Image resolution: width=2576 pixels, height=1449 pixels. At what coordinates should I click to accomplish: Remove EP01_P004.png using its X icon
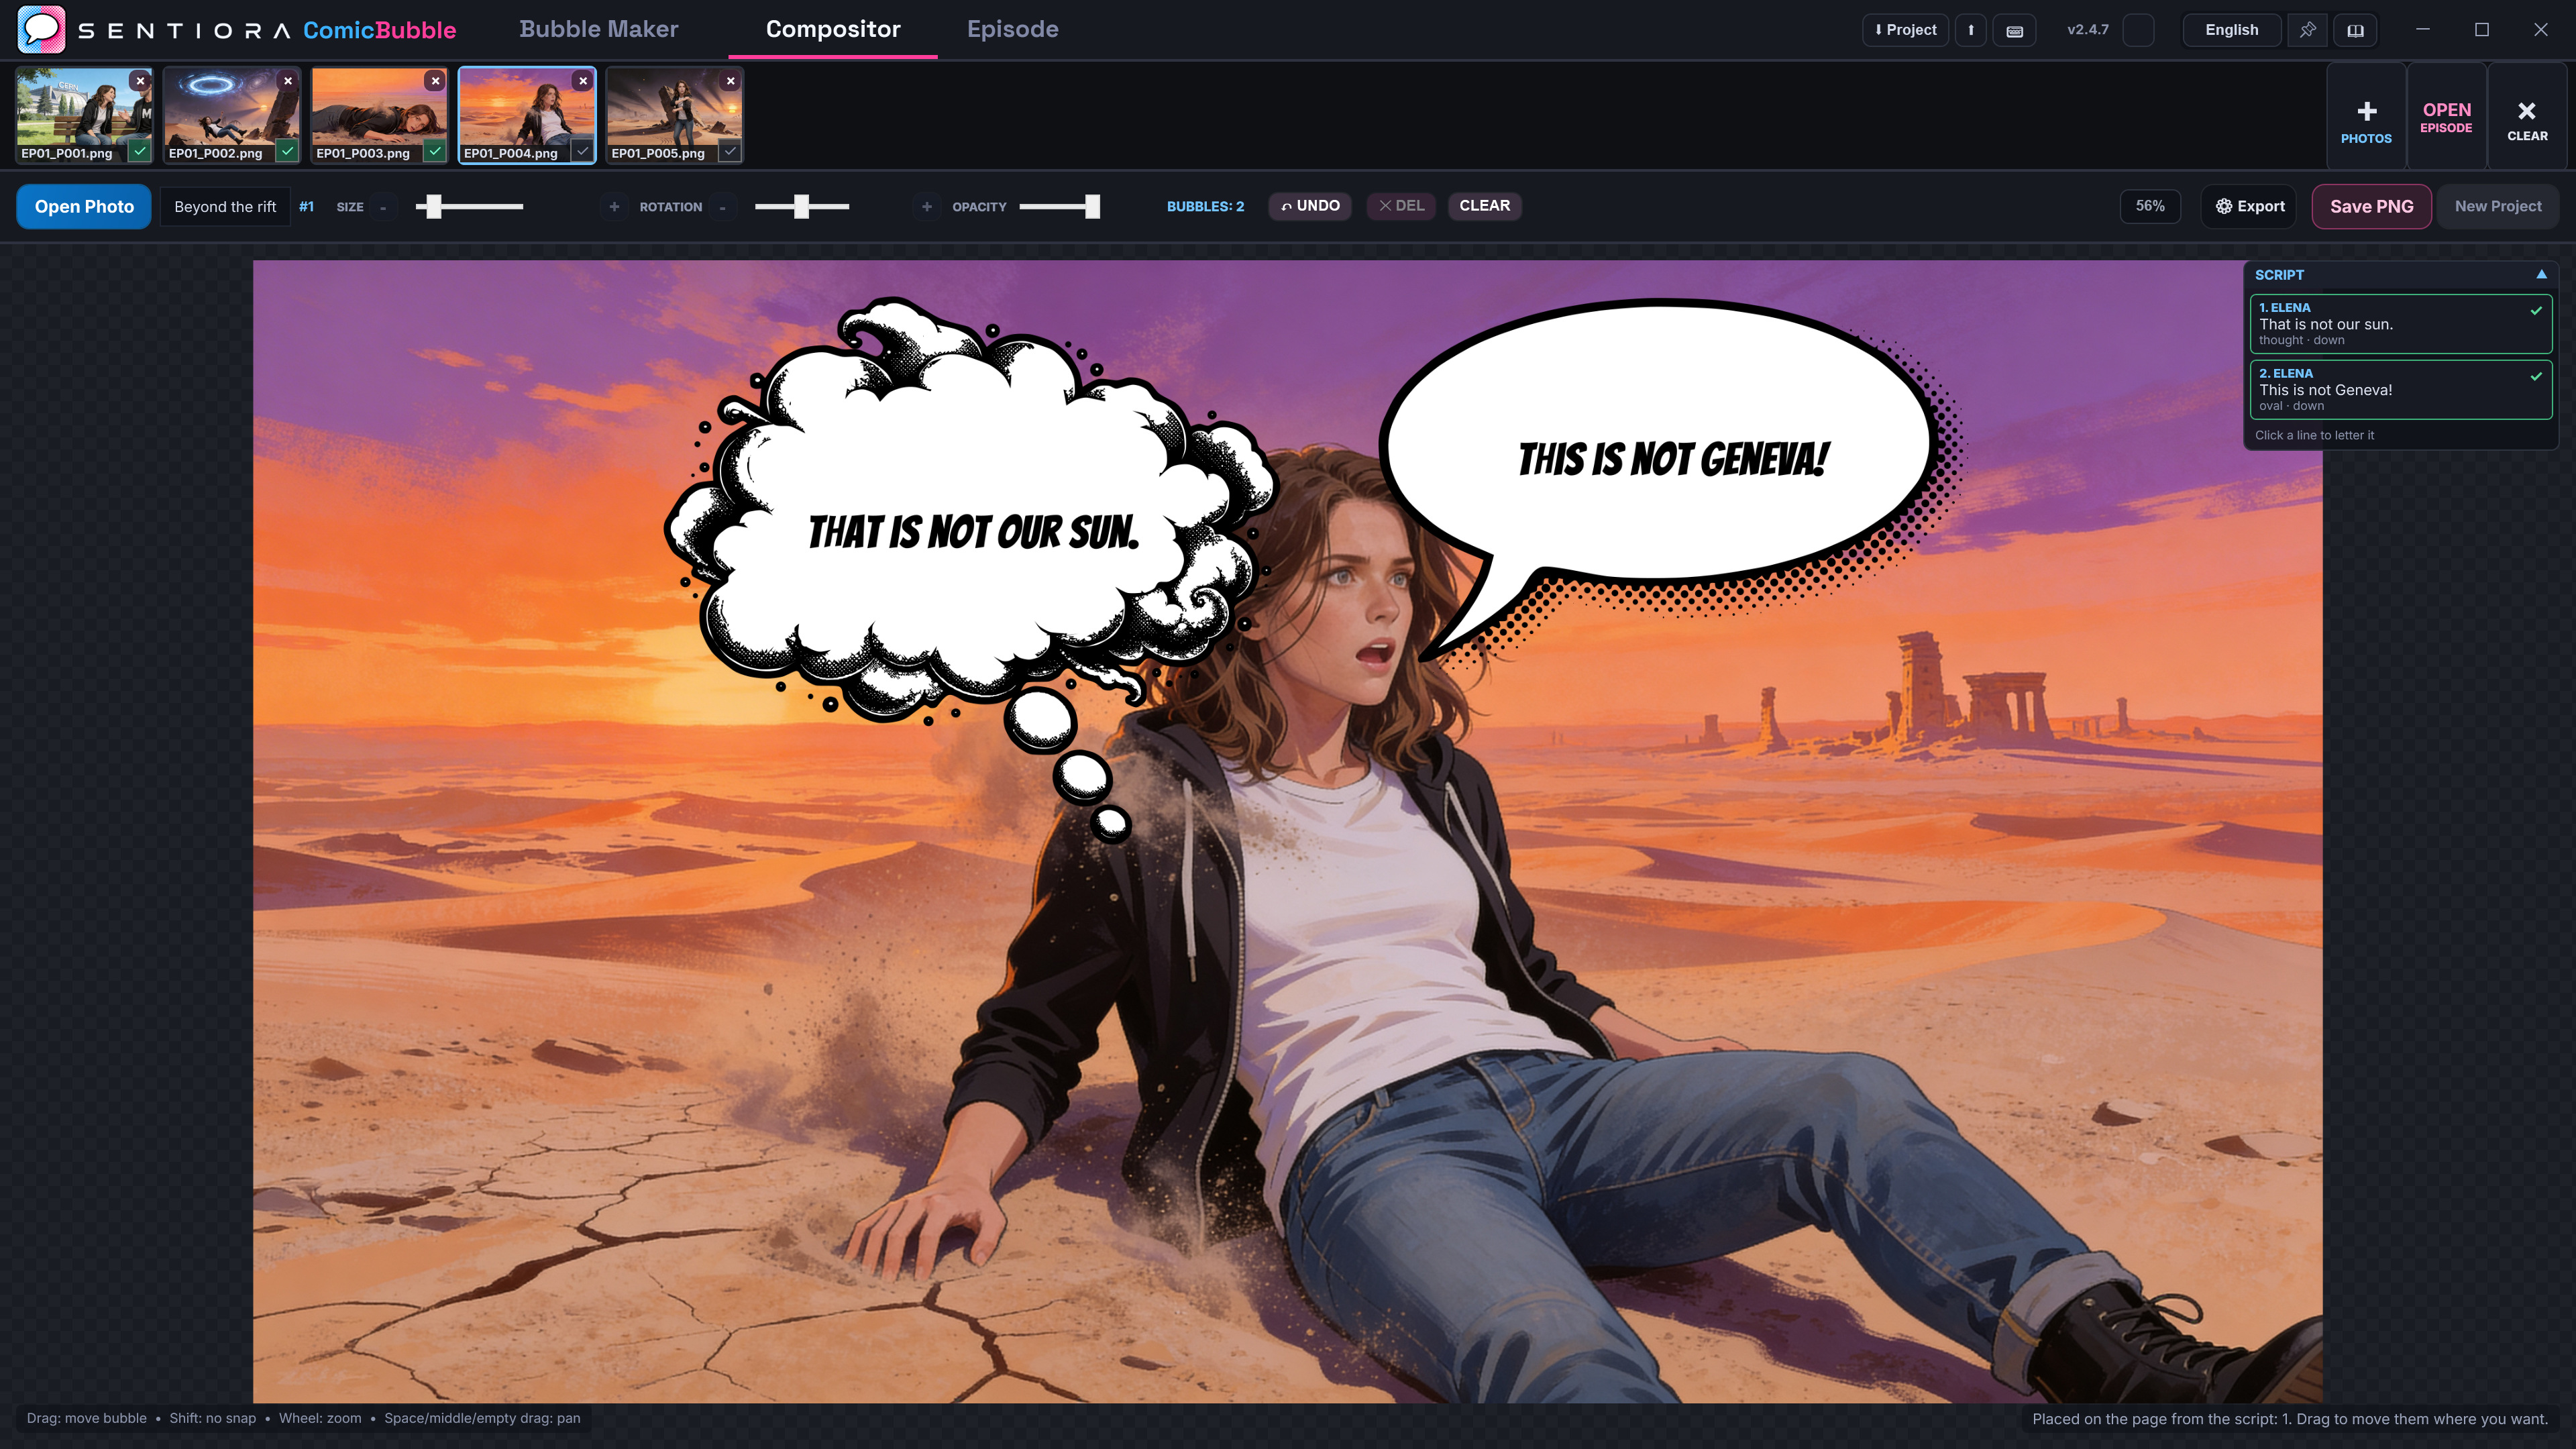pos(583,81)
